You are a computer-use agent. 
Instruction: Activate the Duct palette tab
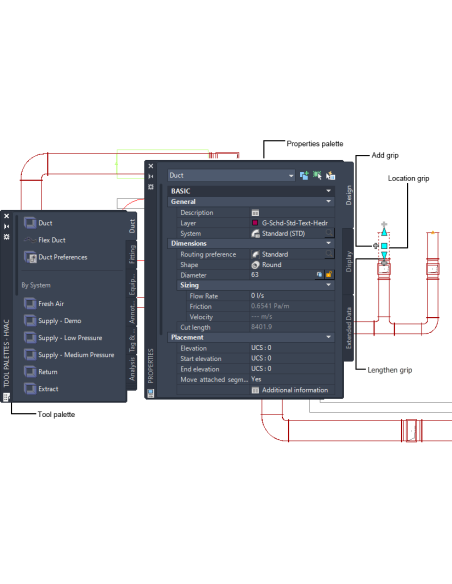point(132,226)
